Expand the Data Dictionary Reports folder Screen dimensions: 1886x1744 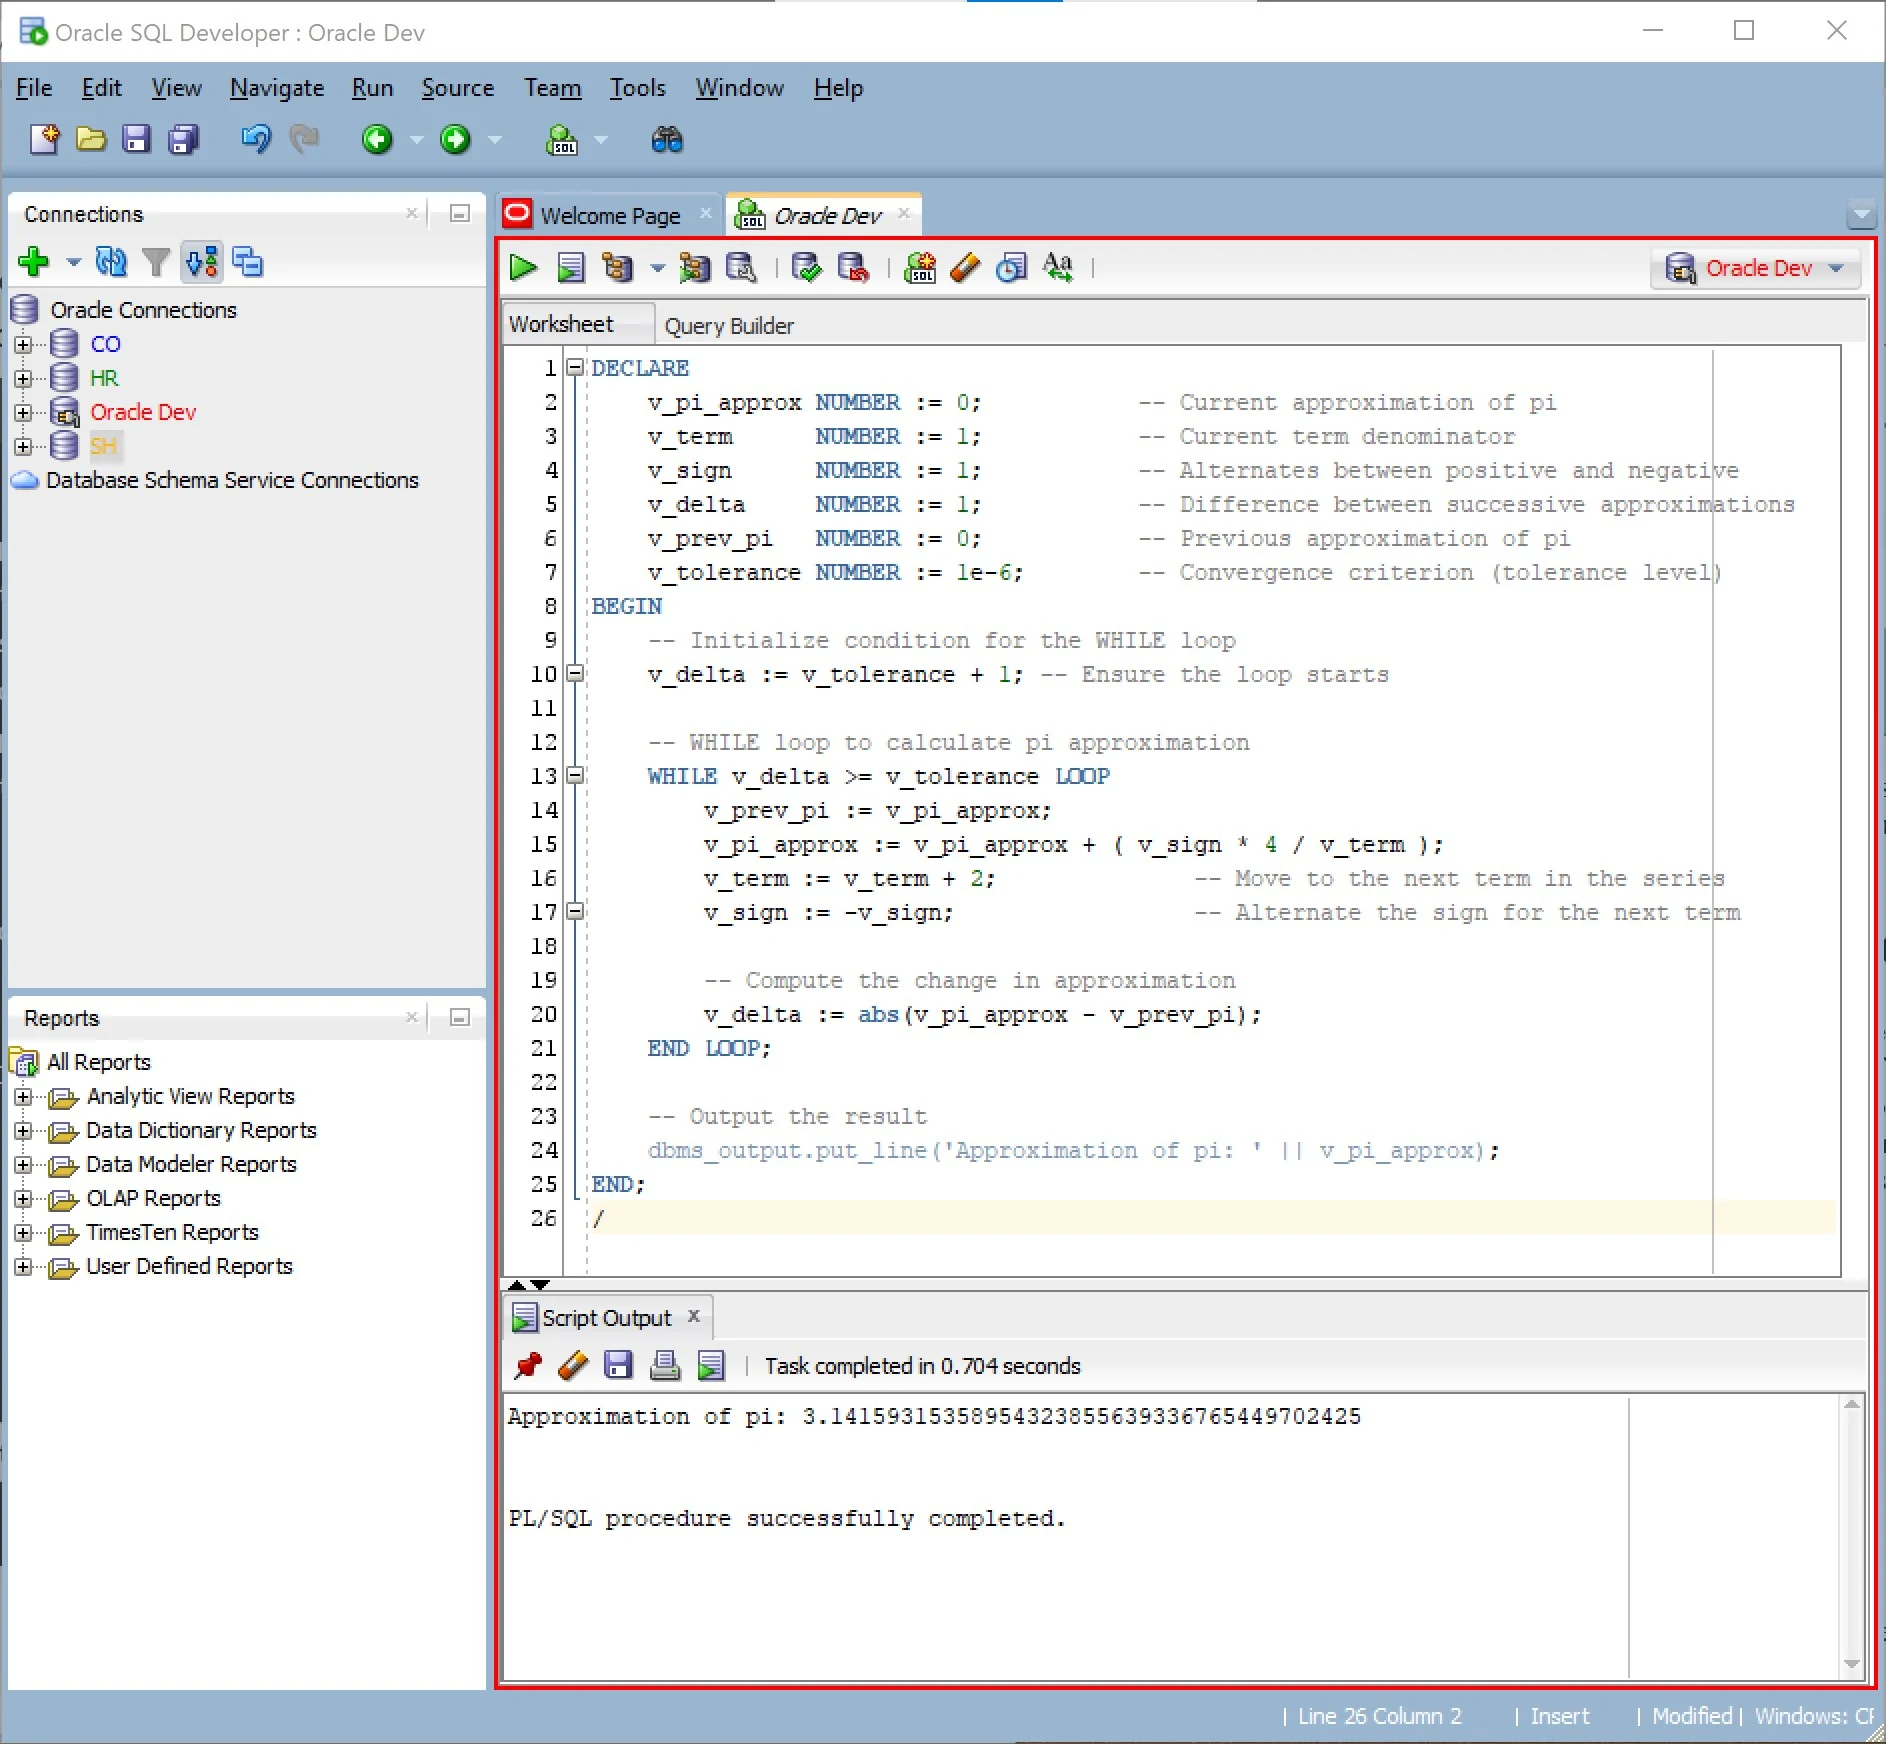point(23,1131)
